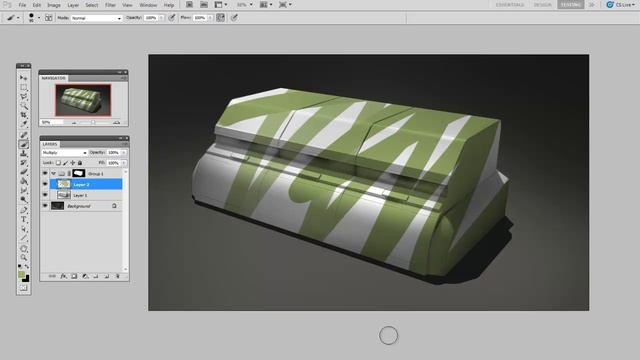Hide the Group 1 layer group
Screen dimensions: 640x360
(x=45, y=173)
